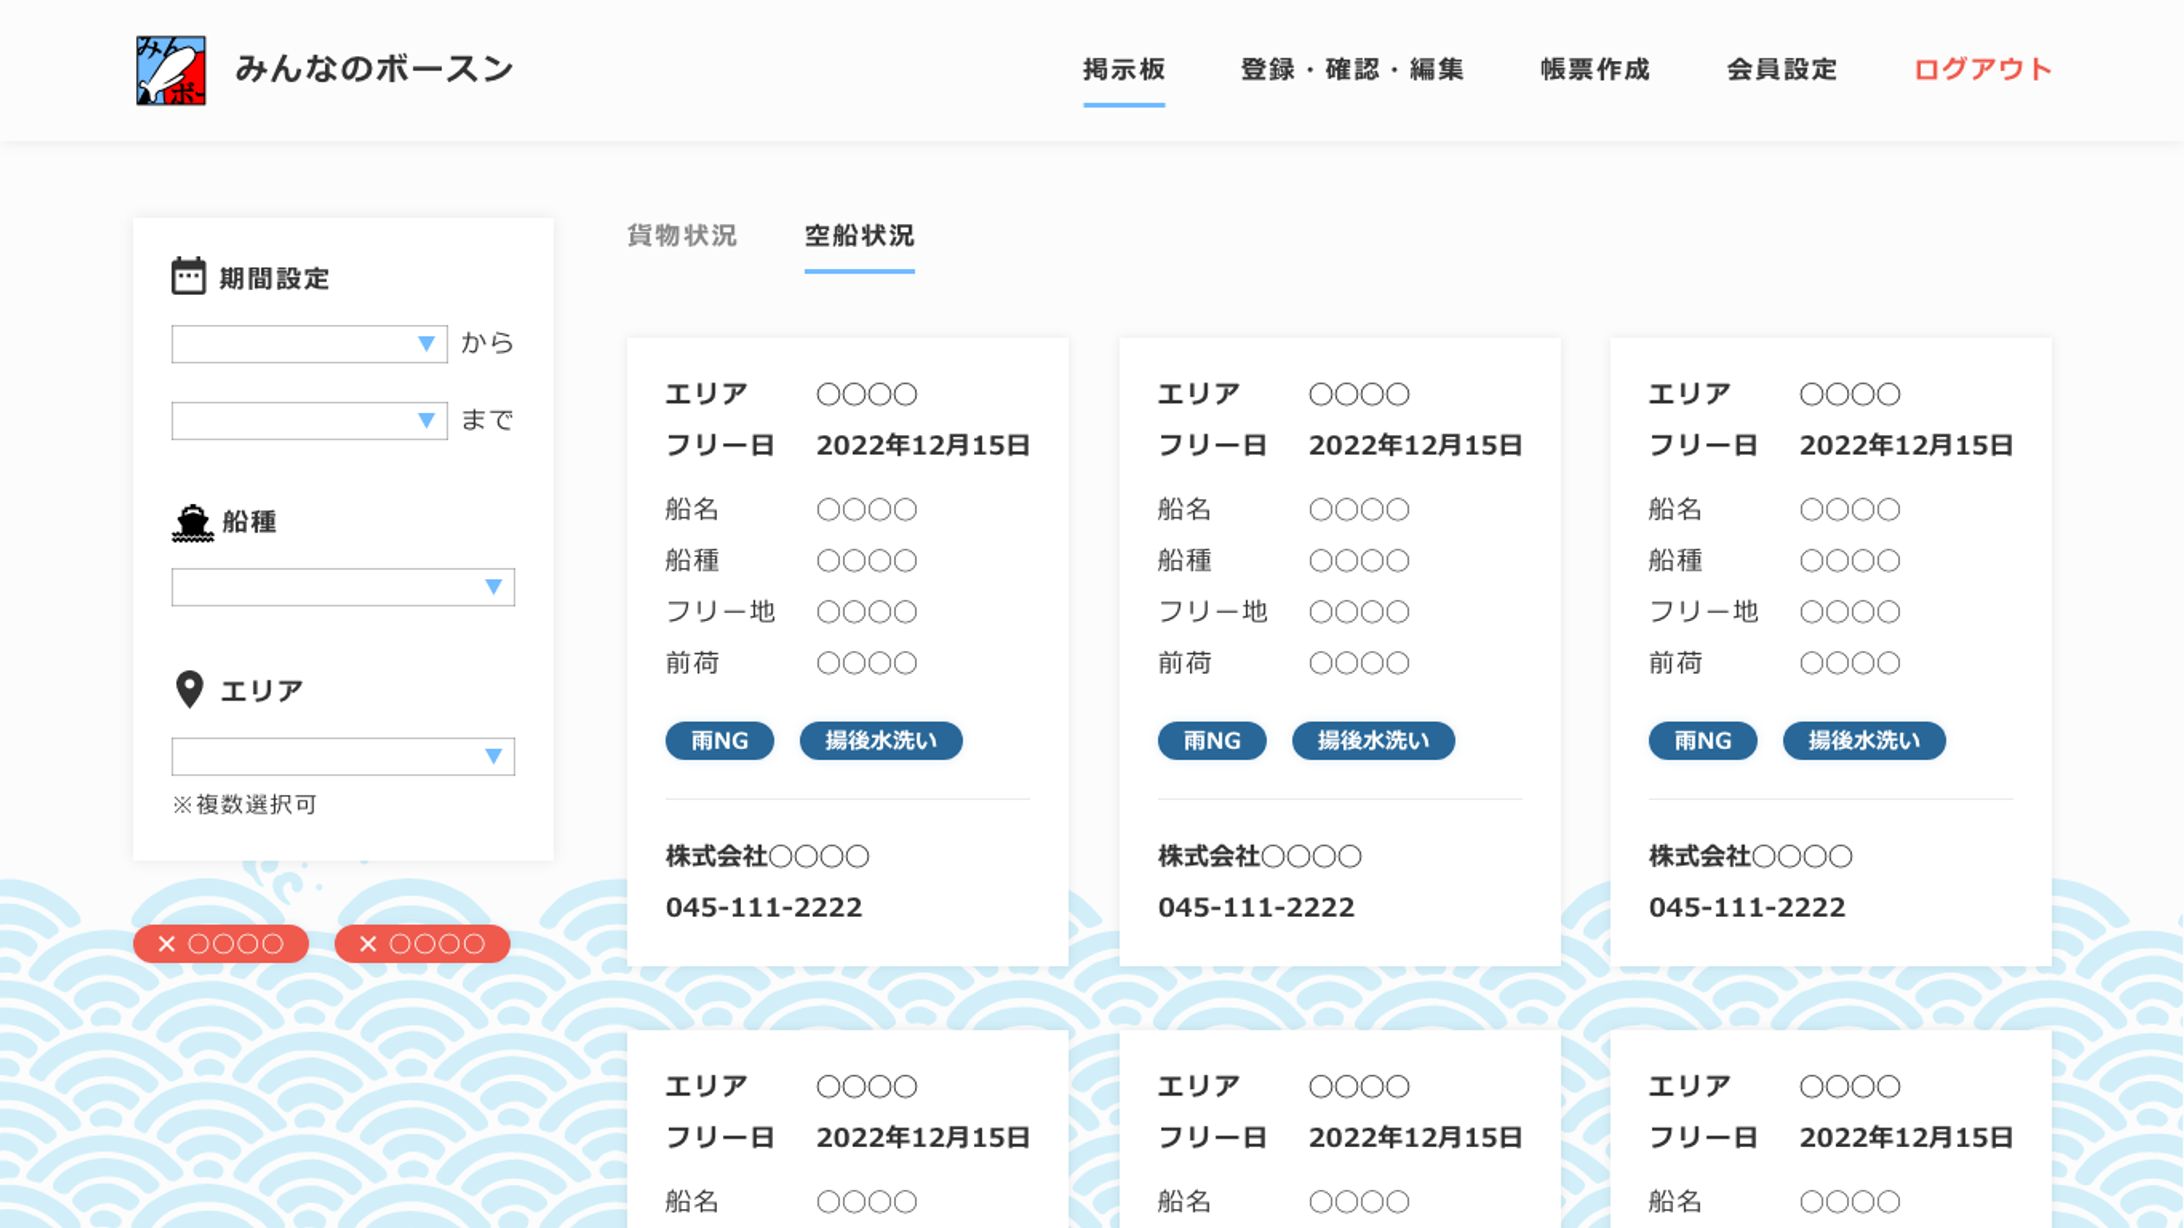Open the から start date dropdown
Screen dimensions: 2184x1228
click(309, 344)
